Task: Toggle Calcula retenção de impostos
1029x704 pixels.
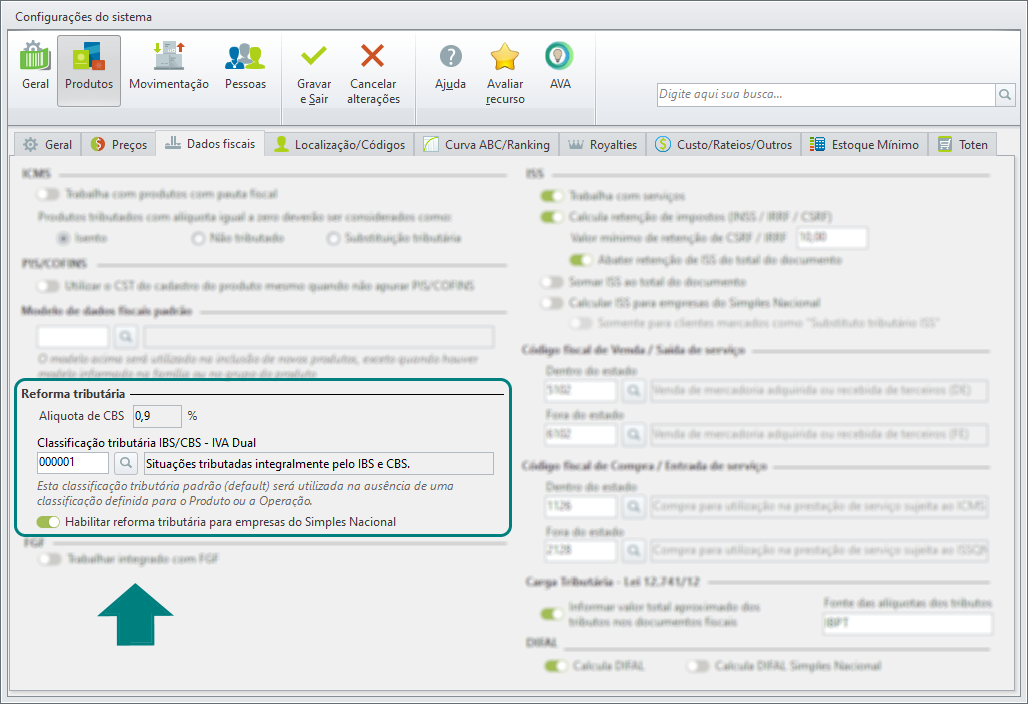Action: [552, 217]
